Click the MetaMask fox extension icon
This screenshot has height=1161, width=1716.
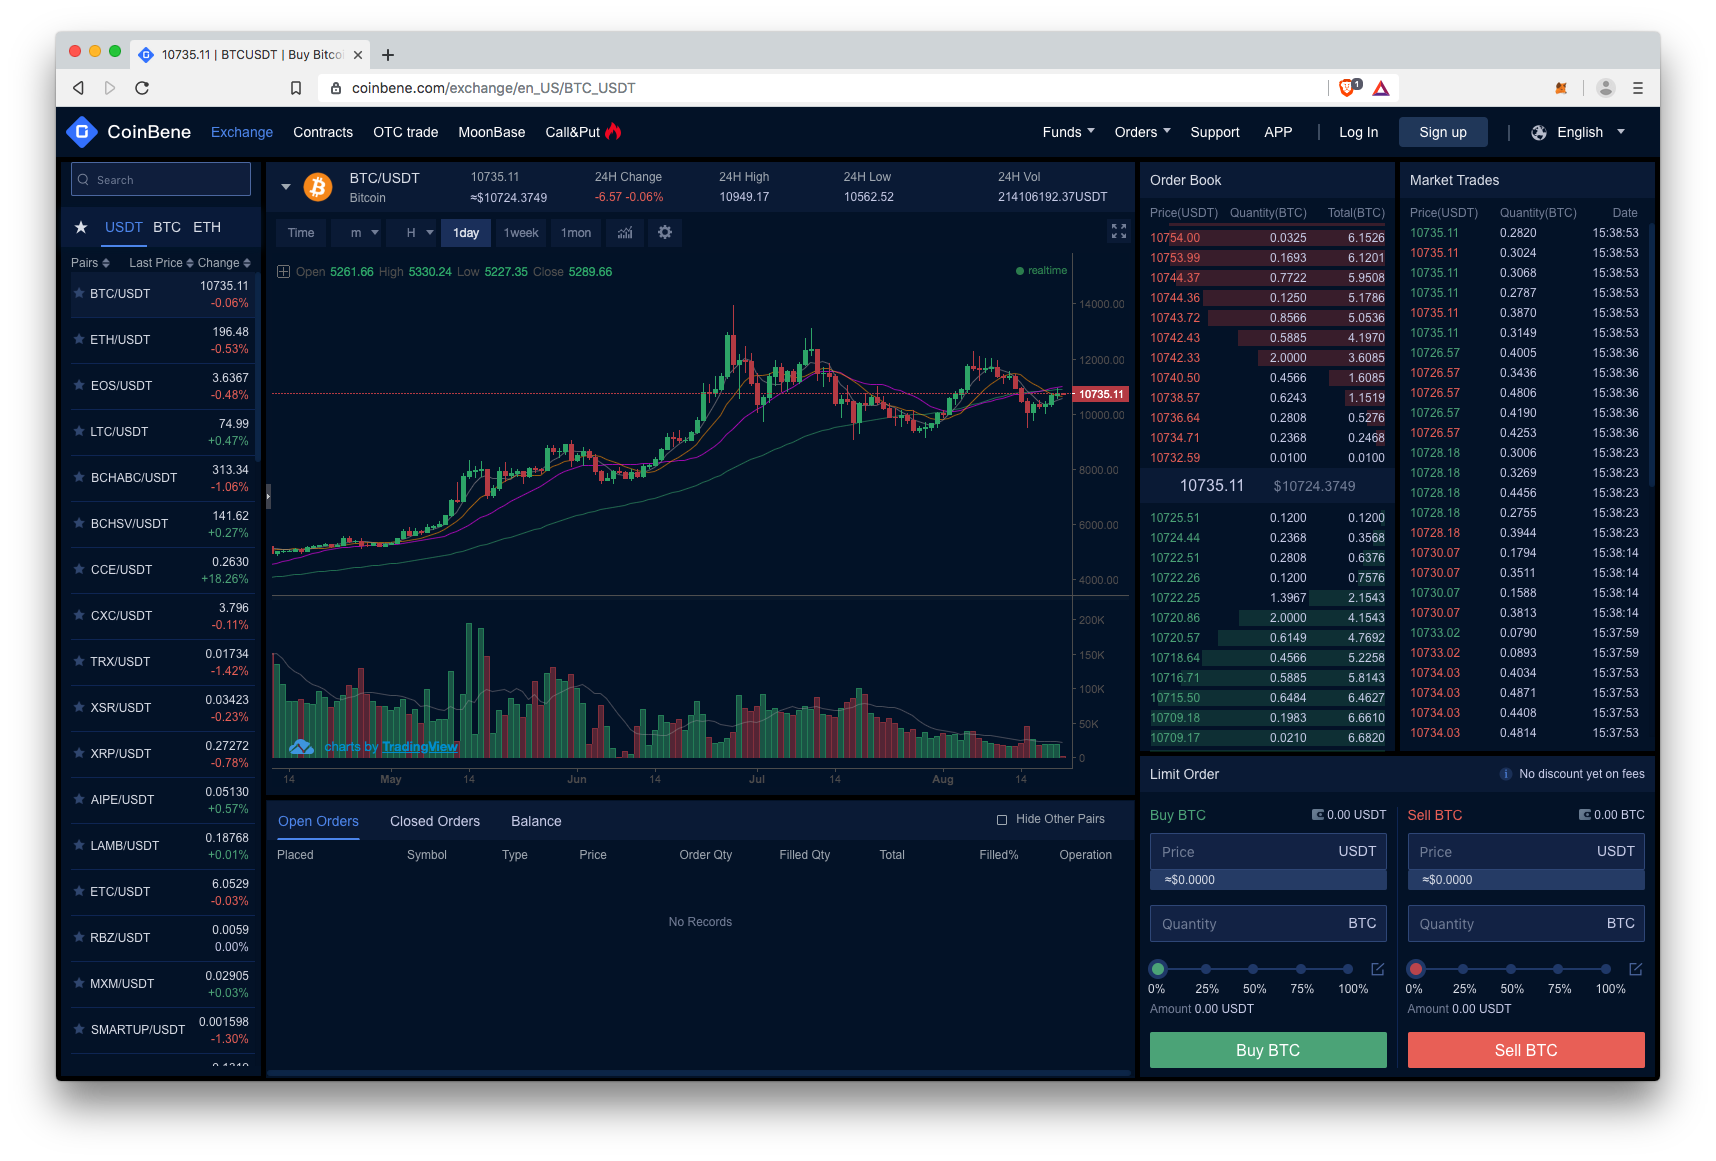point(1561,88)
